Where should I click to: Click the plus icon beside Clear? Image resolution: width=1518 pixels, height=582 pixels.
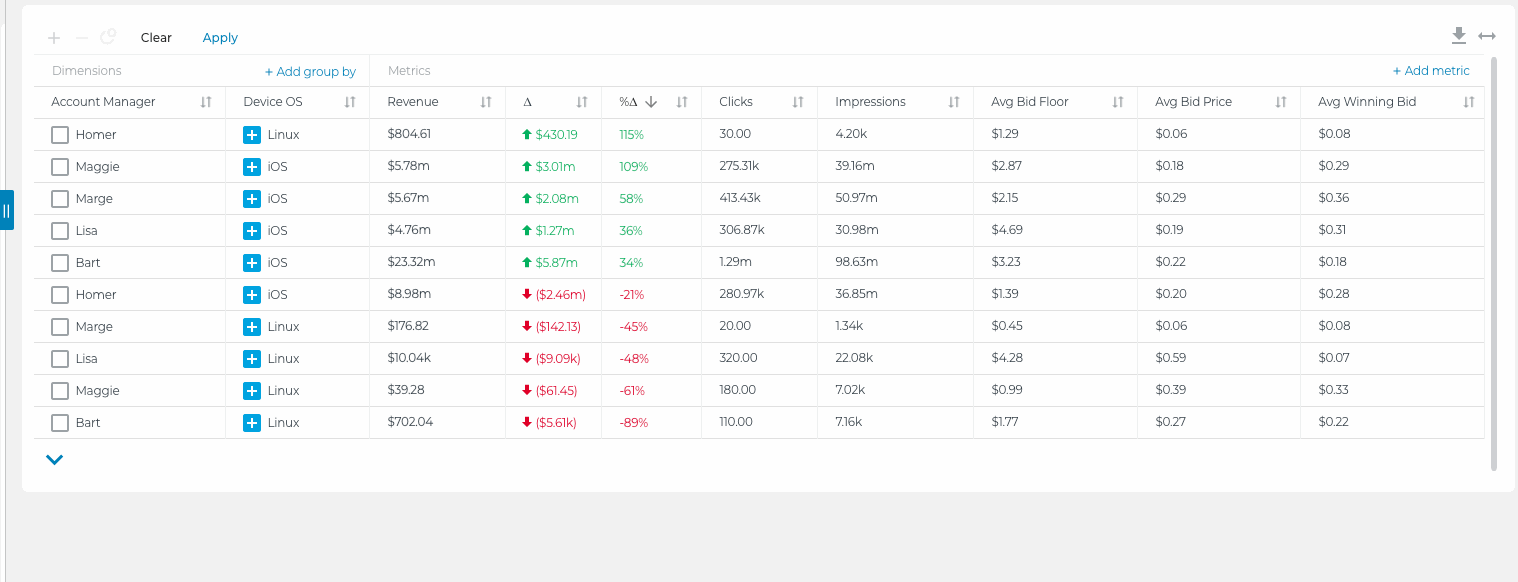(54, 38)
